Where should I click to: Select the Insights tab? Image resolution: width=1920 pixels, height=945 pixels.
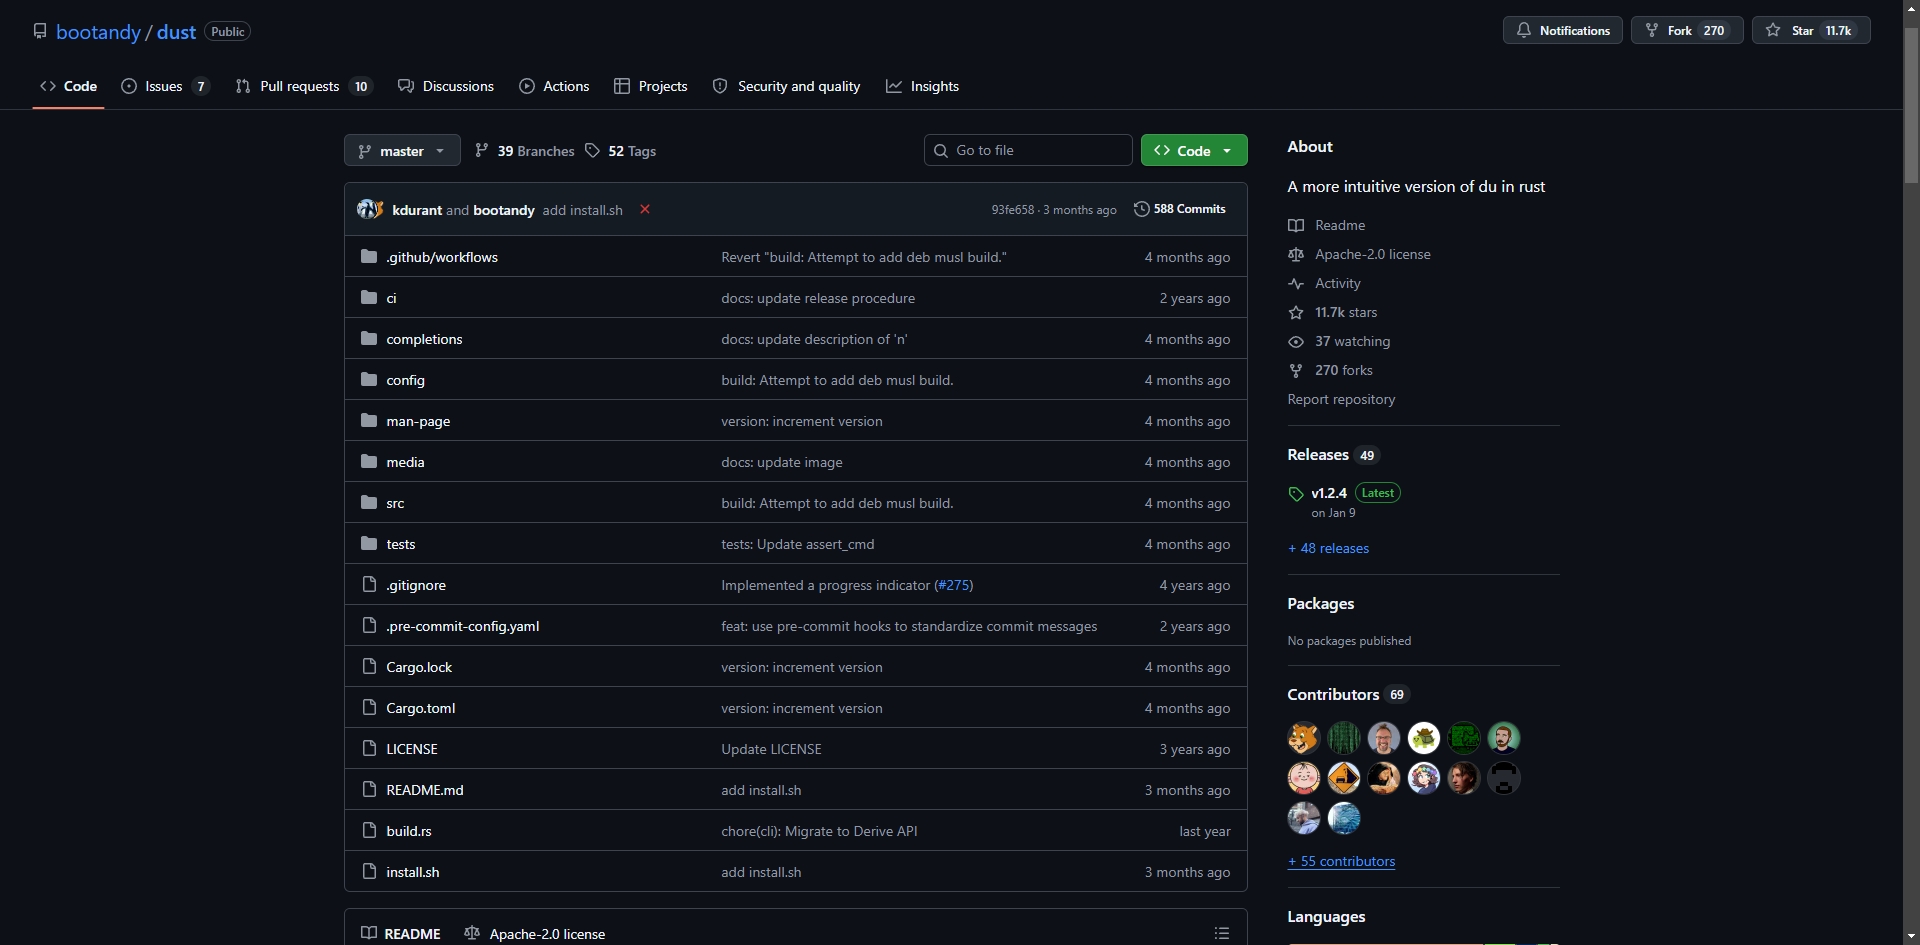(922, 86)
